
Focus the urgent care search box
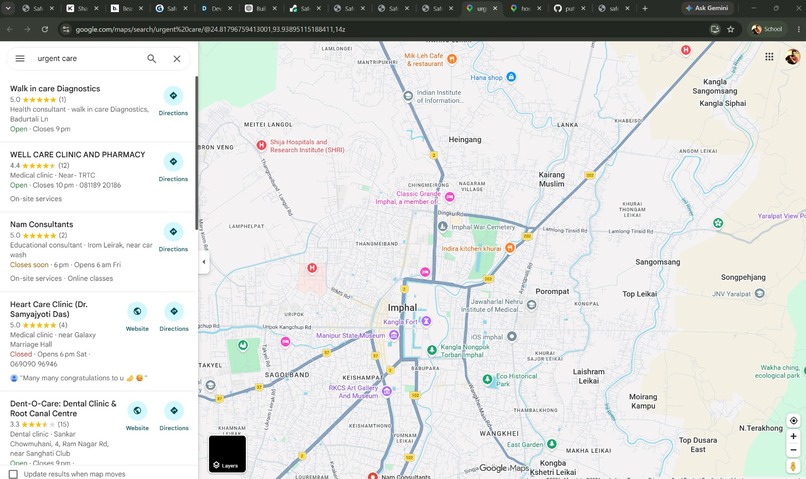pos(87,59)
